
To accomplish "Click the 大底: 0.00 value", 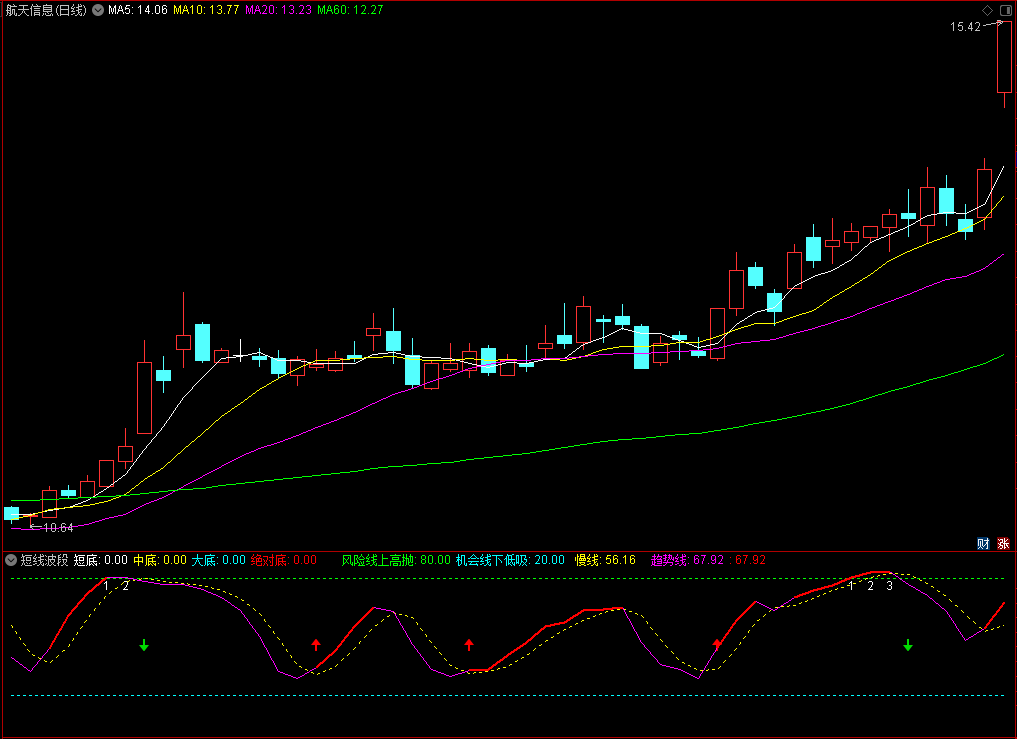I will [219, 560].
